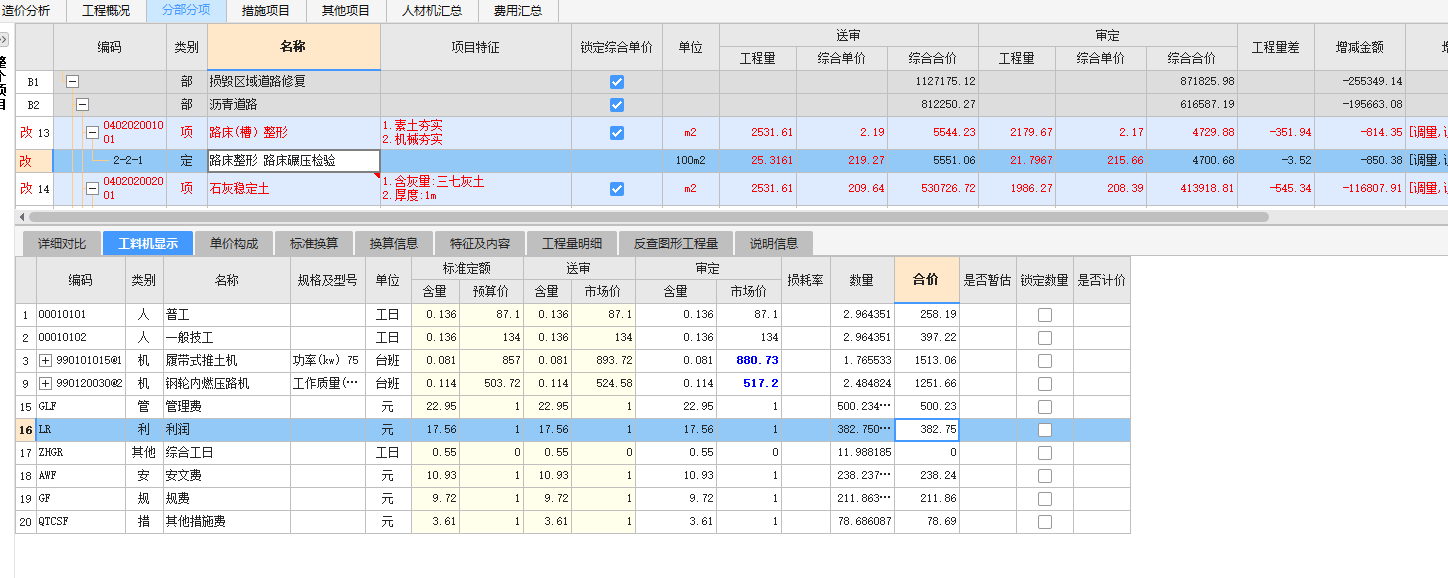Click the 合价 edit cell showing 382.75
This screenshot has height=578, width=1448.
pos(926,429)
